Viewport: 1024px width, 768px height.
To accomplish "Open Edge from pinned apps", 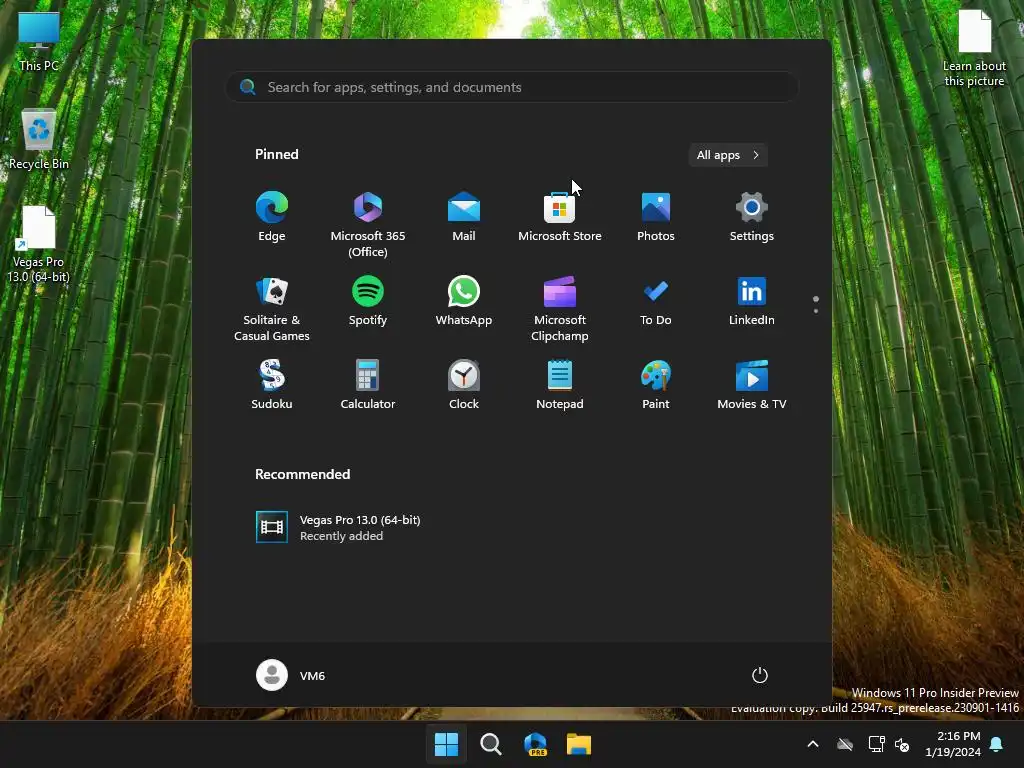I will tap(272, 217).
